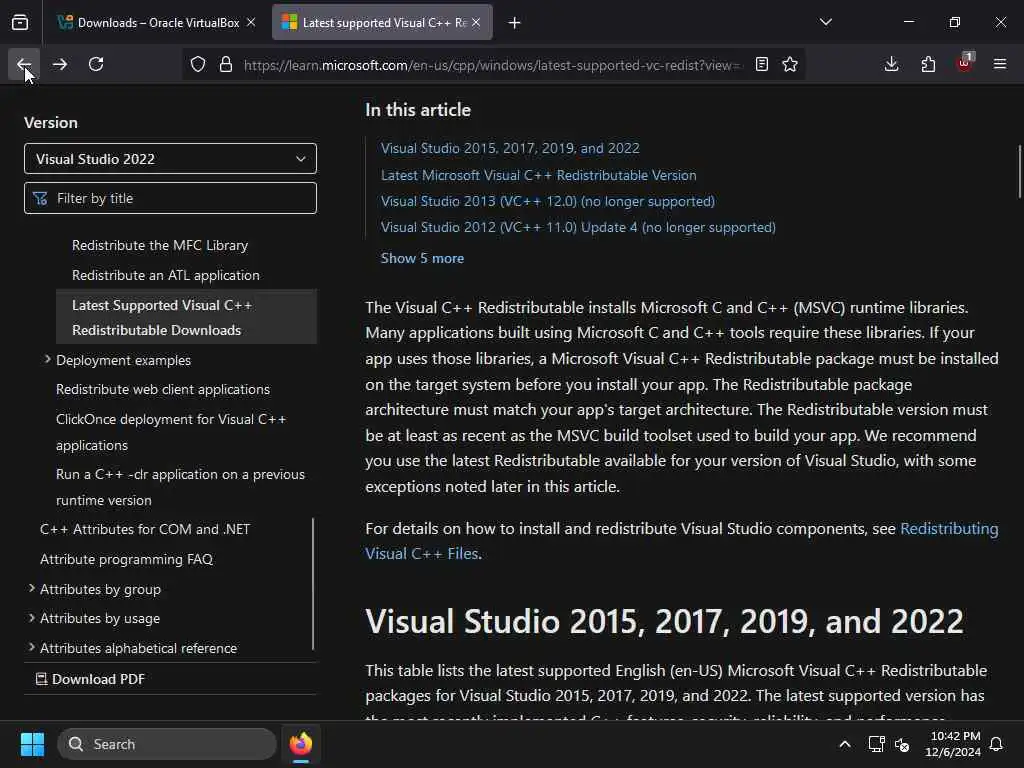The width and height of the screenshot is (1024, 768).
Task: Jump to Visual Studio 2015, 2017, 2019, and 2022
Action: click(510, 148)
